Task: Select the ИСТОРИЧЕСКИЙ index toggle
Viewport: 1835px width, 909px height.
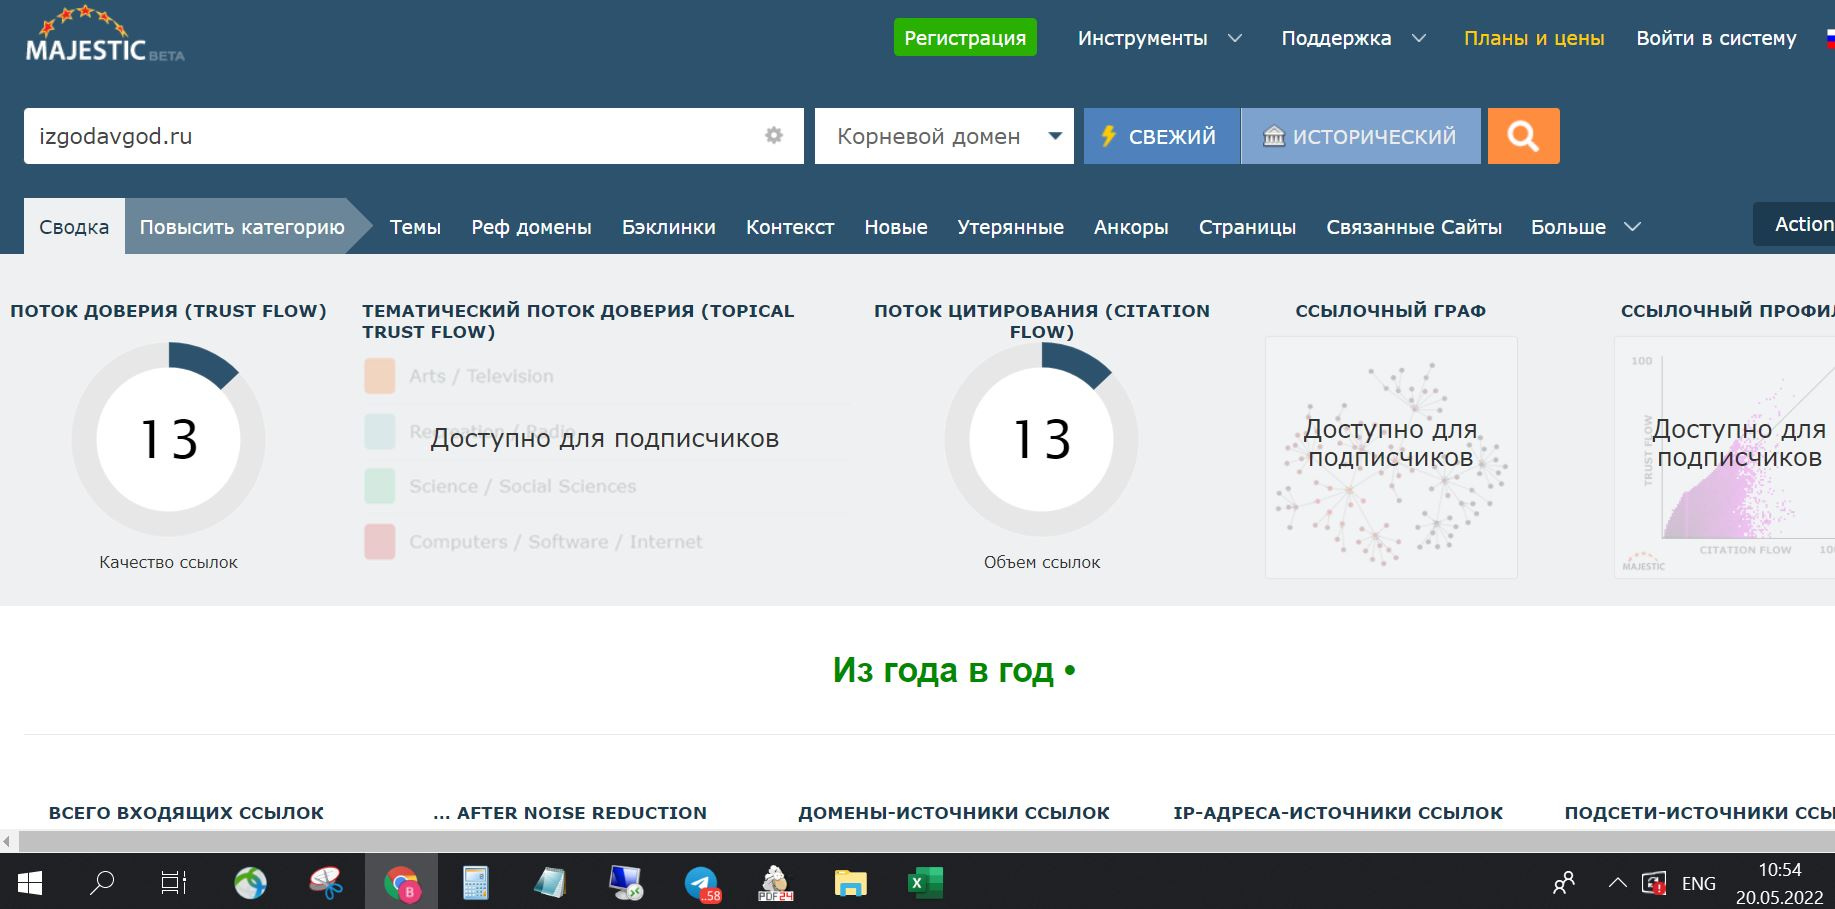Action: point(1361,136)
